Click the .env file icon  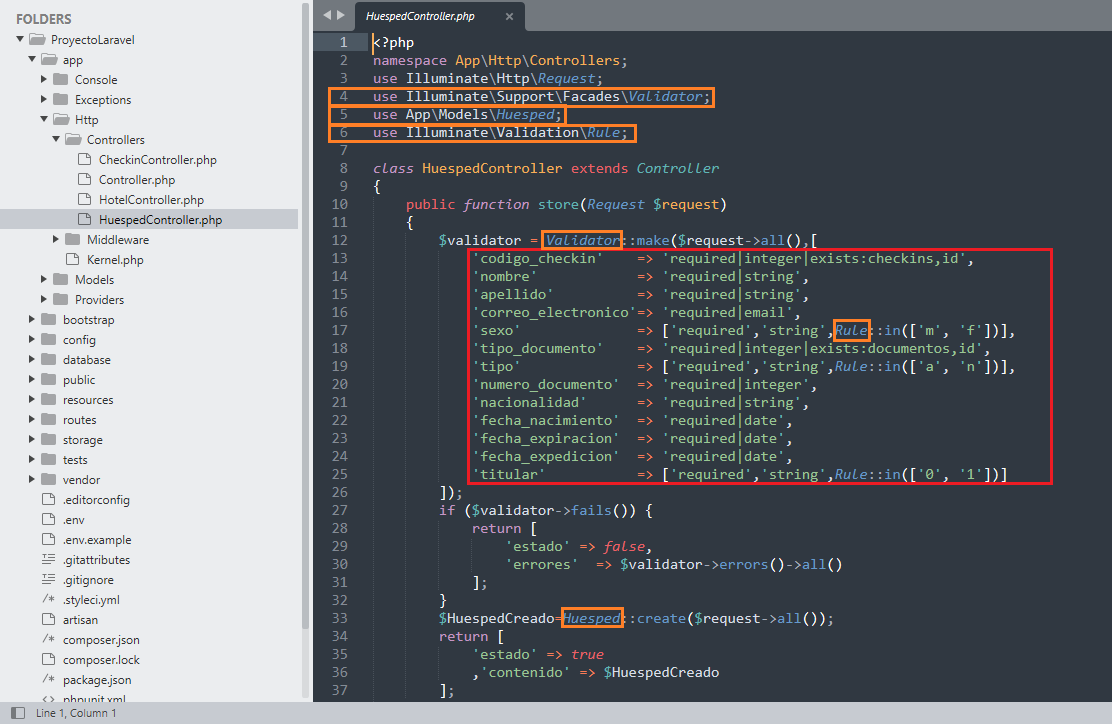click(x=48, y=520)
